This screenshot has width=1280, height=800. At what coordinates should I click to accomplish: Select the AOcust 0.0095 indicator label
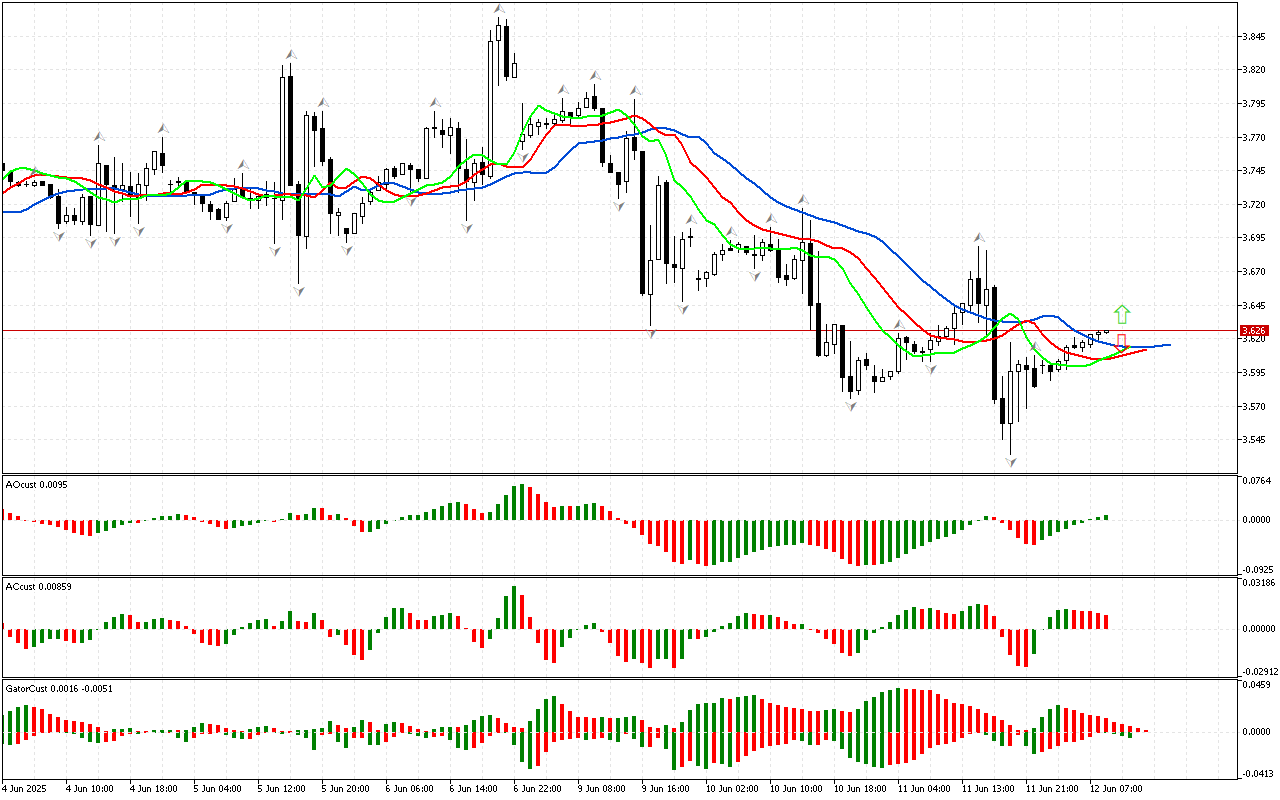pyautogui.click(x=37, y=484)
